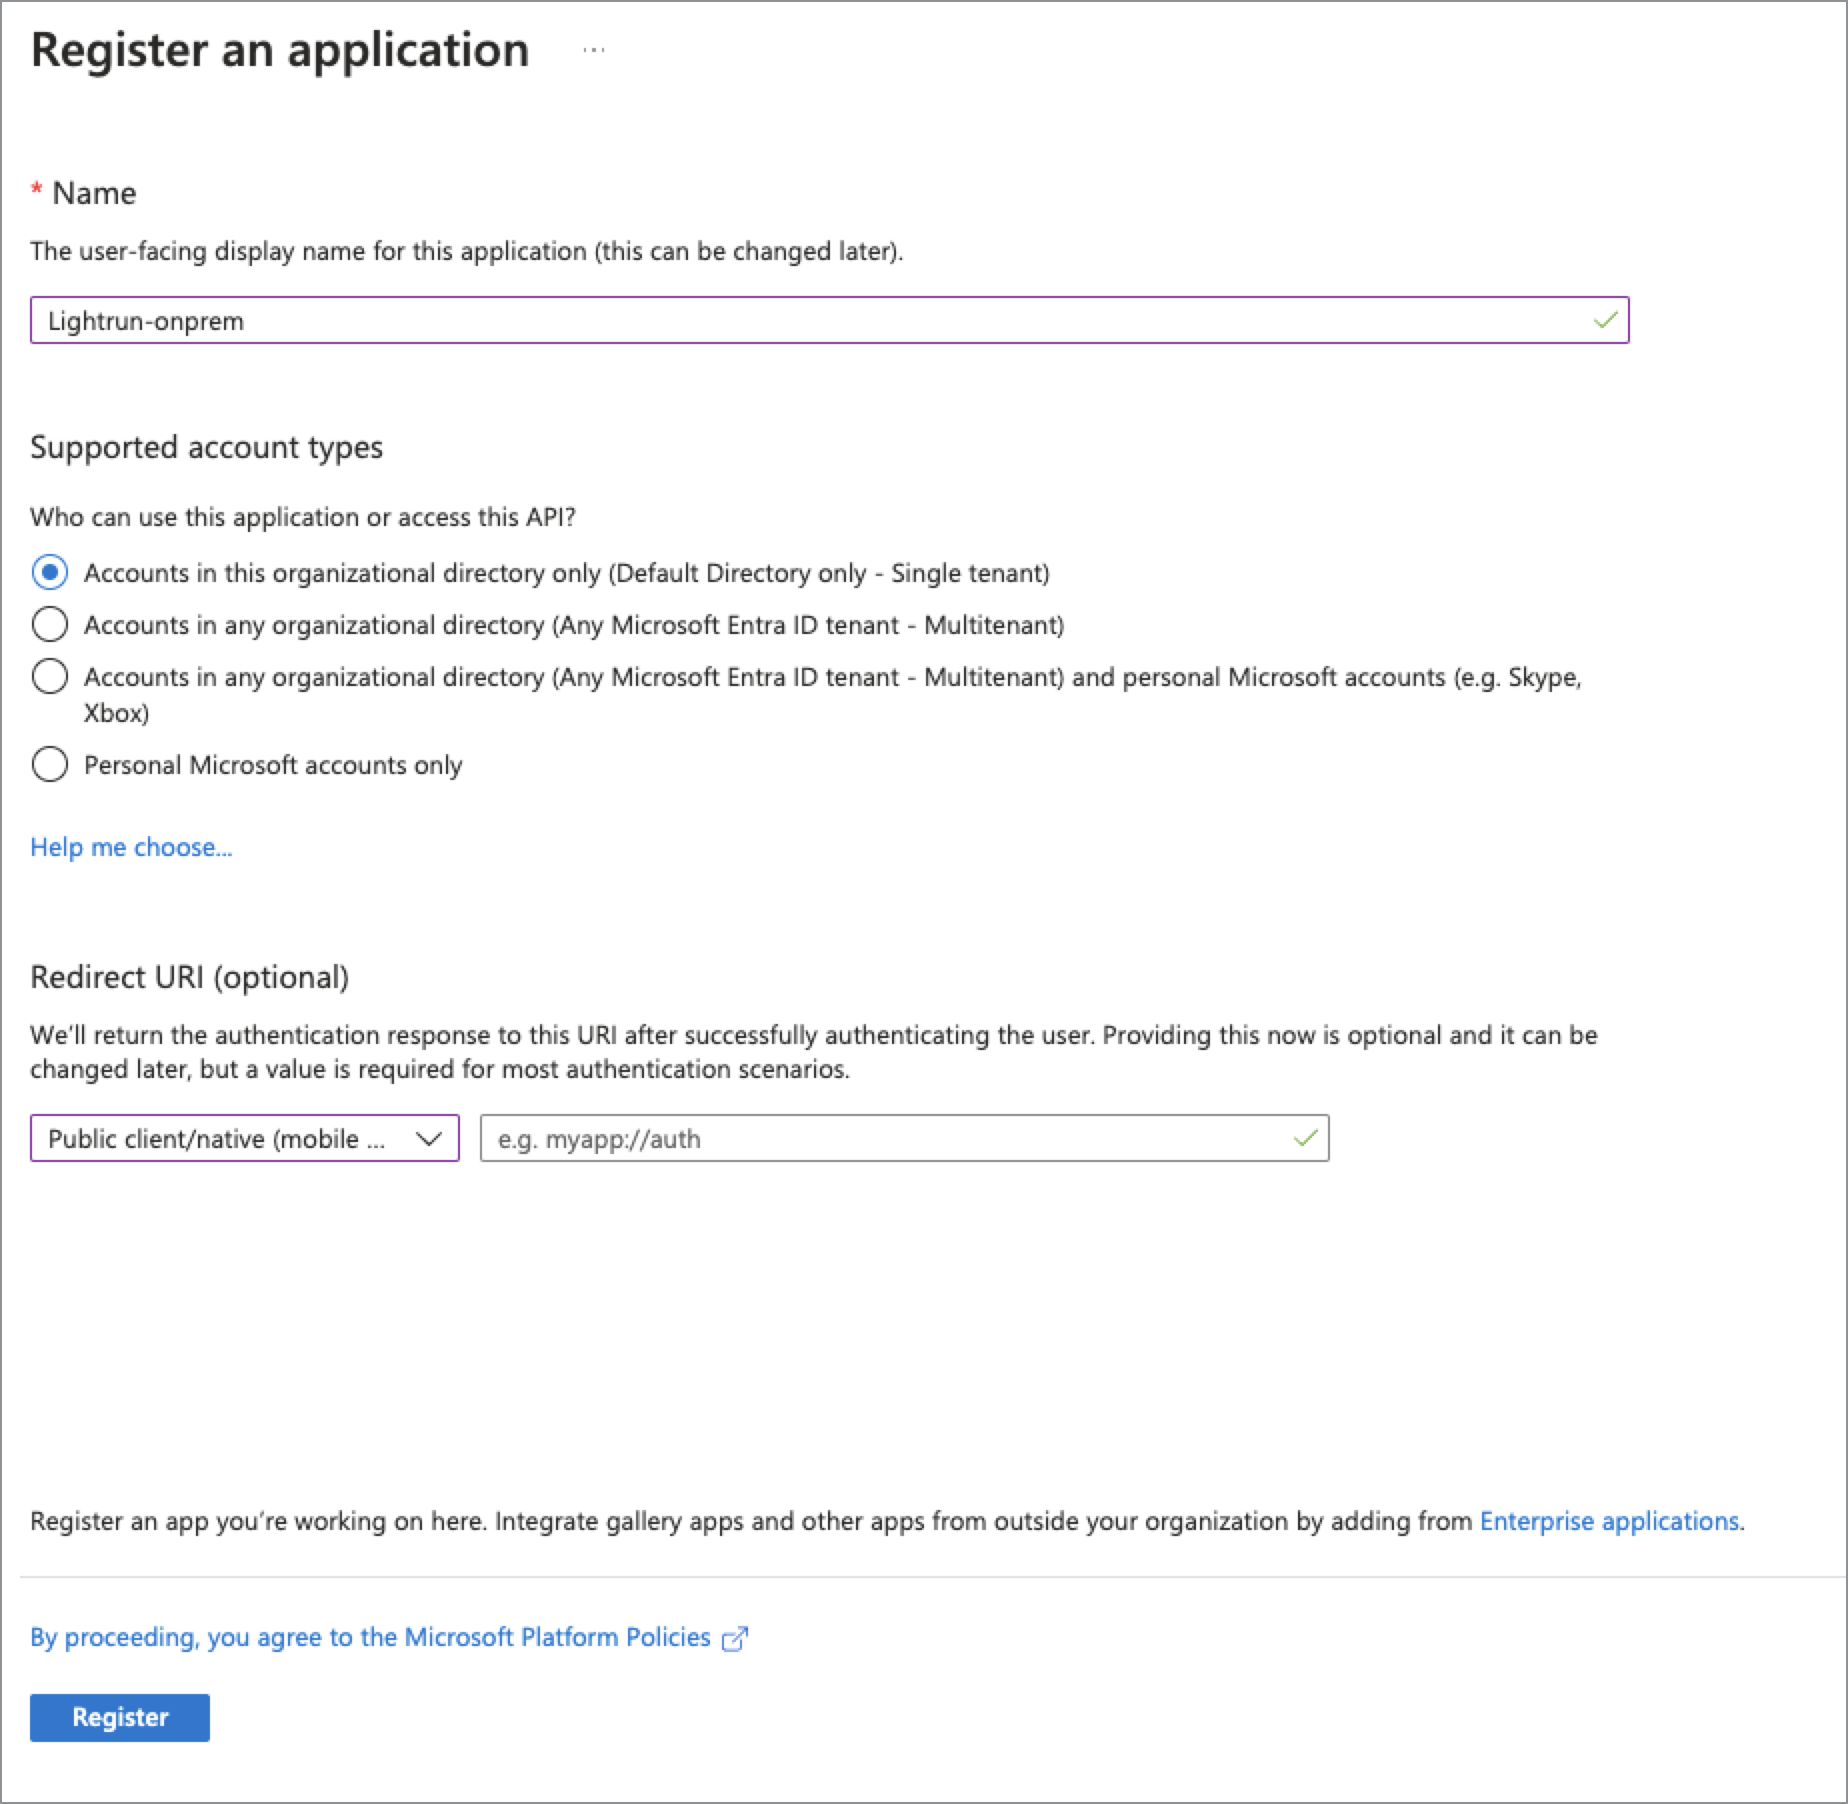1848x1804 pixels.
Task: Follow the Enterprise applications link
Action: pos(1609,1521)
